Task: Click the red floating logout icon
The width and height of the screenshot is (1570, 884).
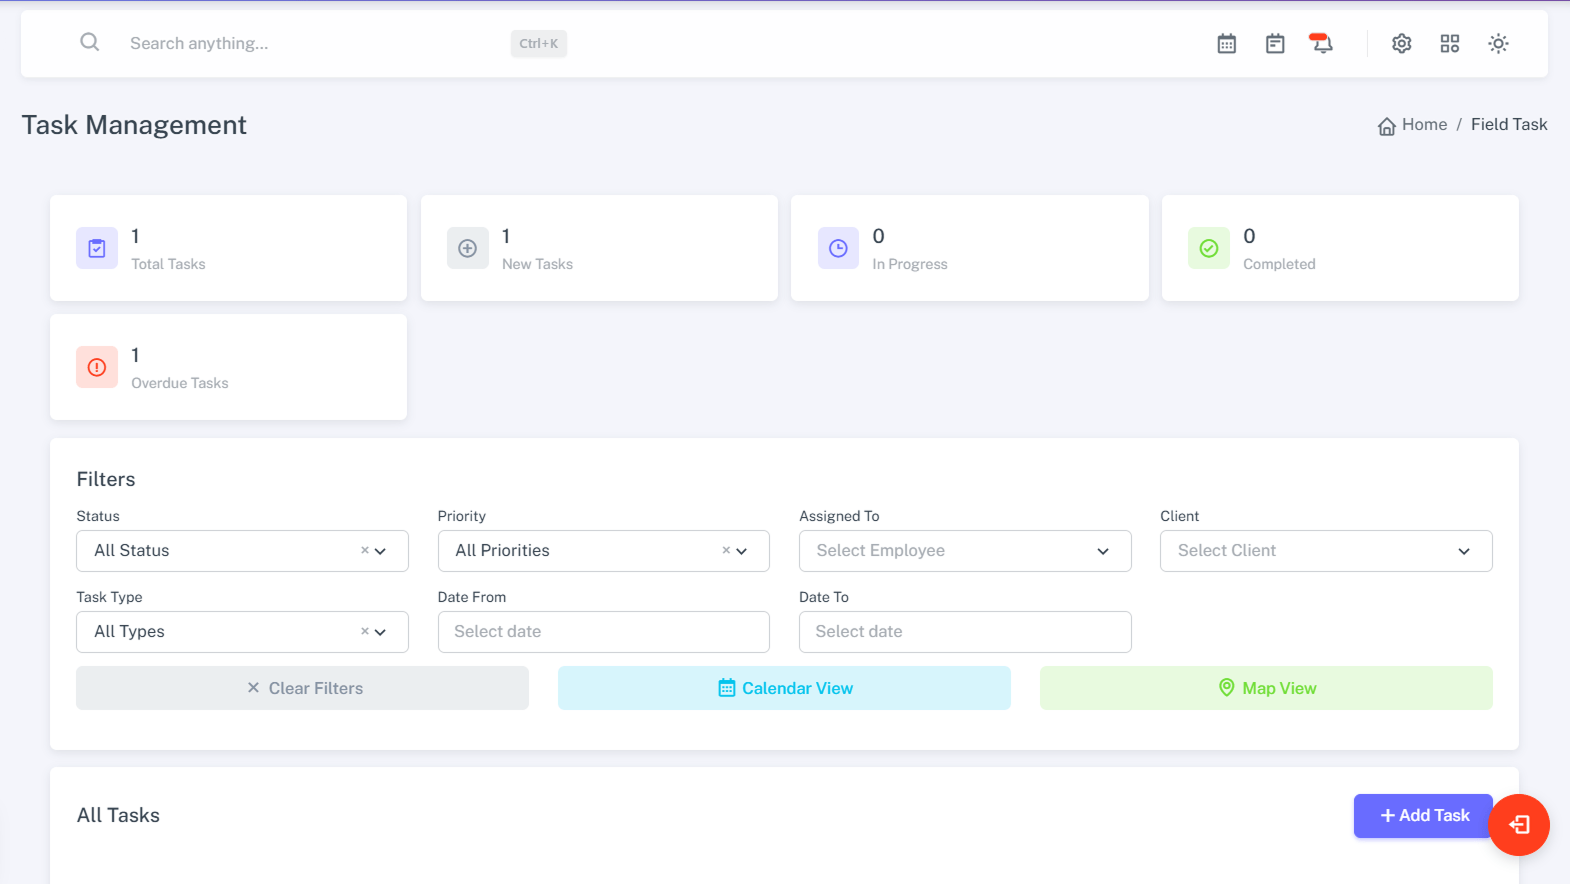Action: (x=1518, y=825)
